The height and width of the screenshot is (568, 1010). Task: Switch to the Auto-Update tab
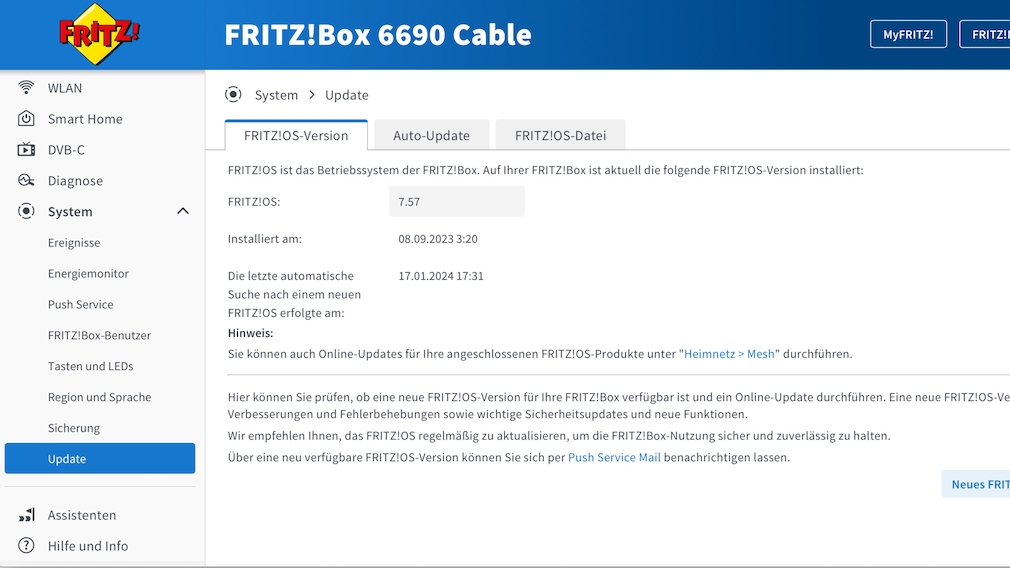click(431, 136)
